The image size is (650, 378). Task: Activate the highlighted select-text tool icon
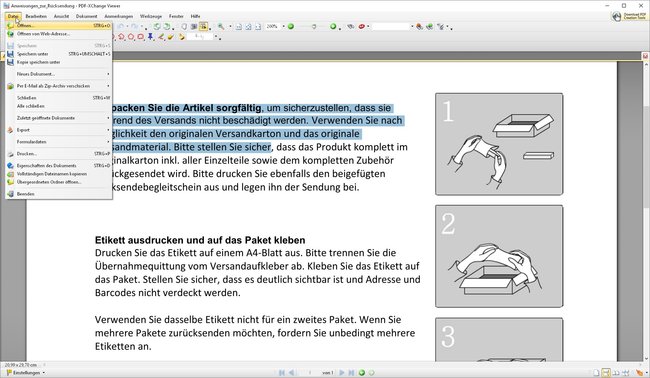click(203, 27)
